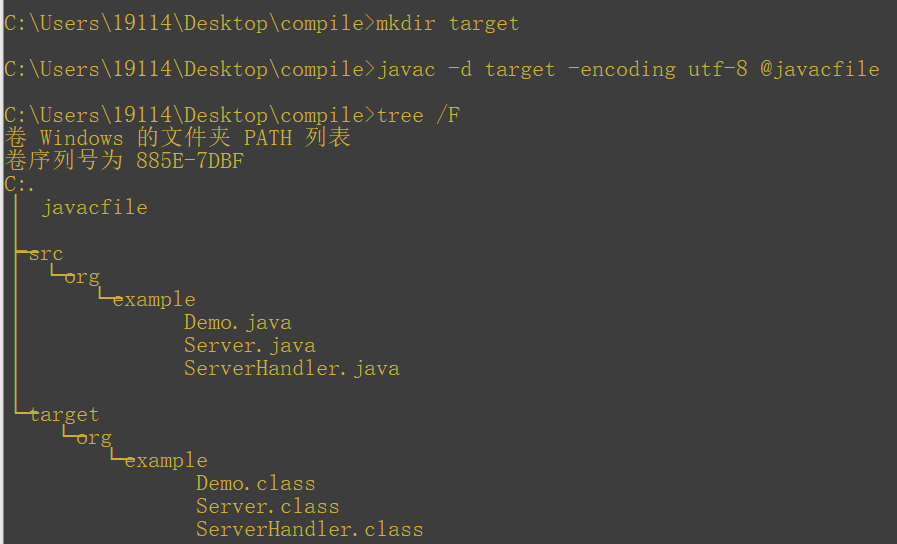The height and width of the screenshot is (544, 897).
Task: Click the 'C:.' root path line
Action: [19, 184]
